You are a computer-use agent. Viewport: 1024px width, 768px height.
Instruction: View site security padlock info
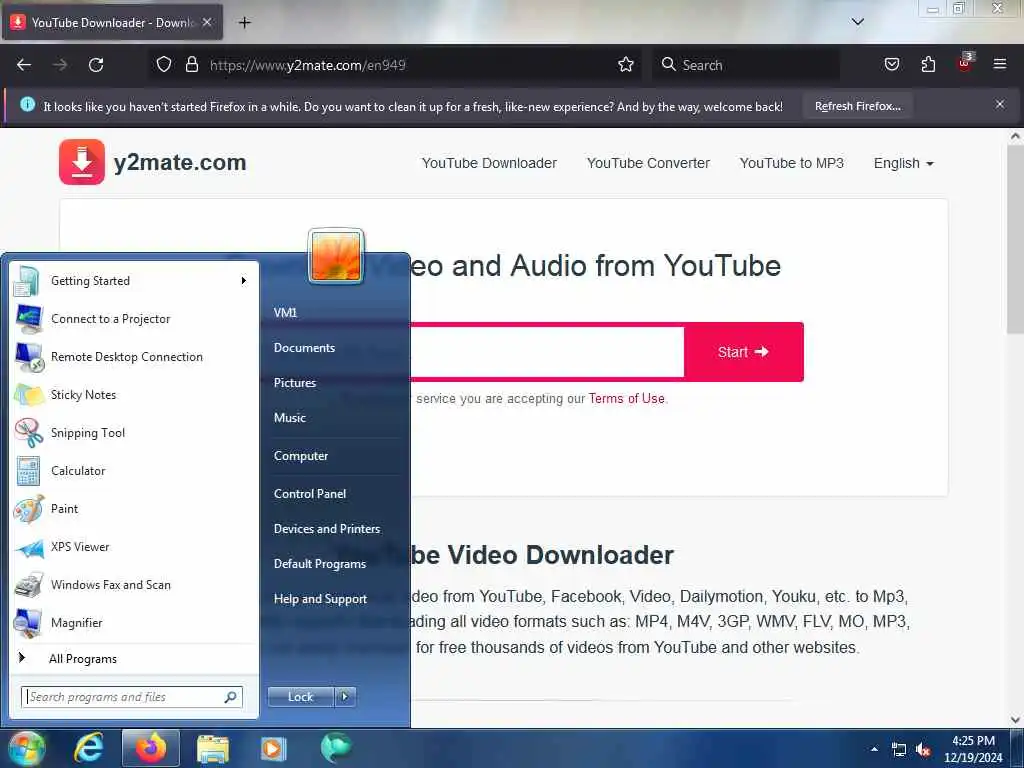click(191, 65)
